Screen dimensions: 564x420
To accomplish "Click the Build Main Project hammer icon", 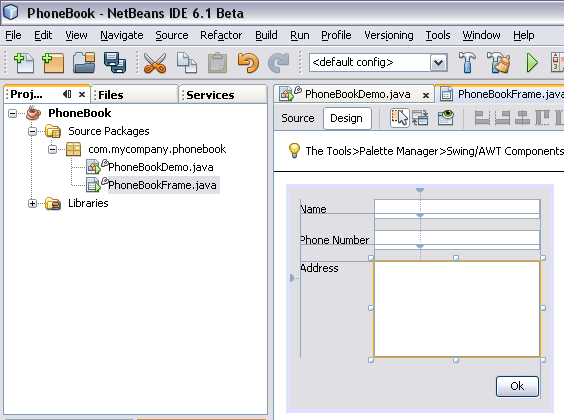I will (467, 63).
